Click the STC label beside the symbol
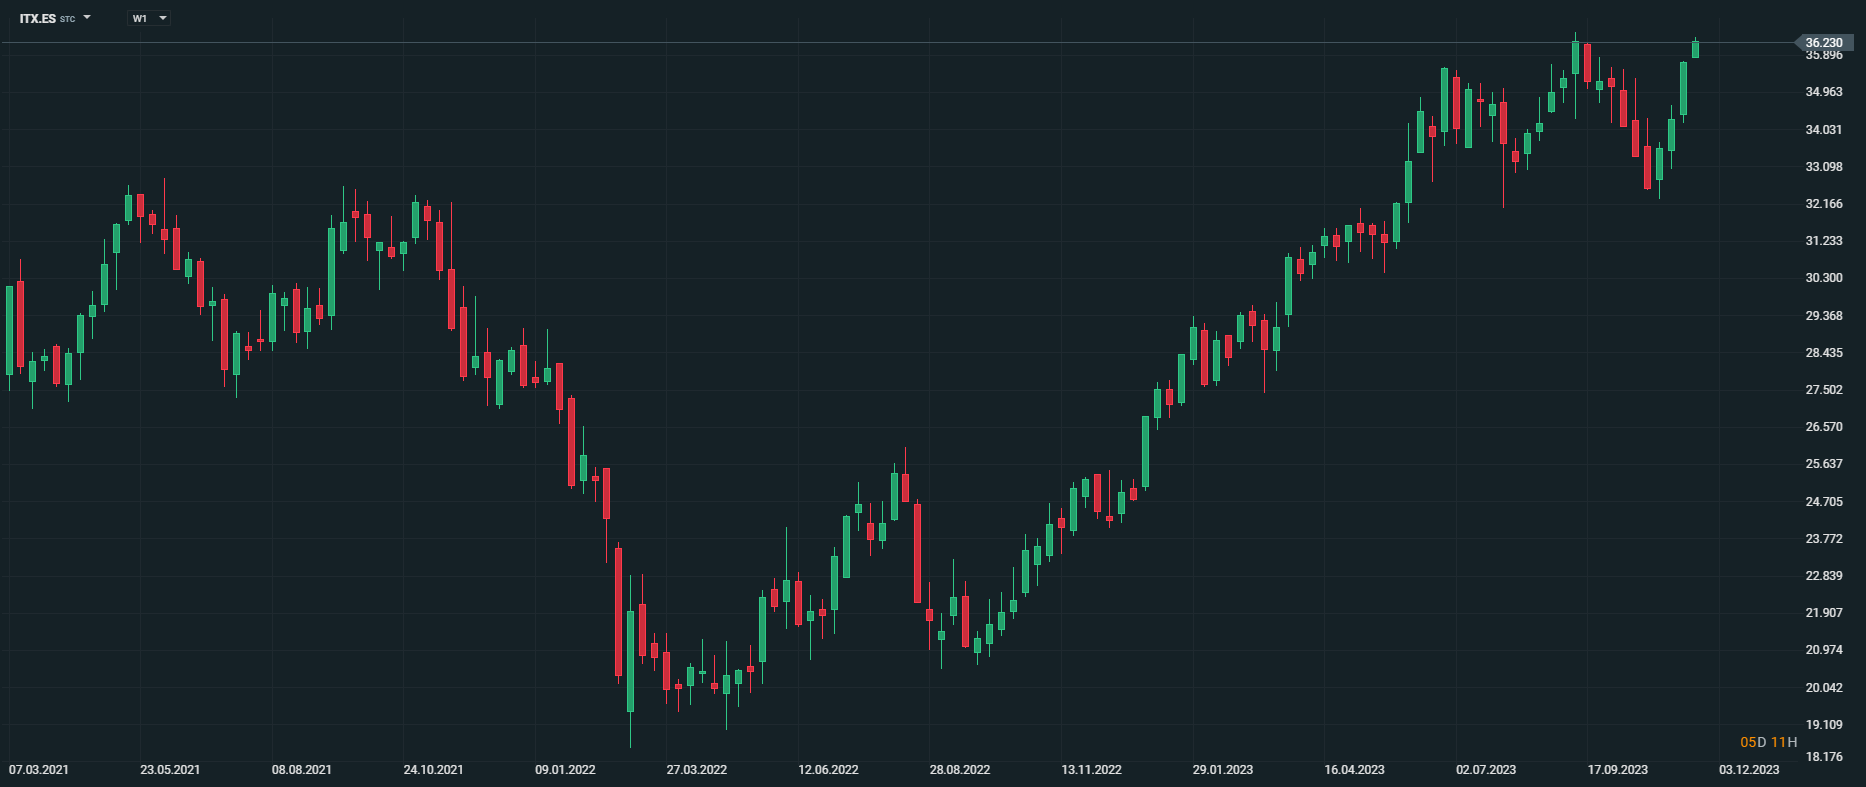Screen dimensions: 1866x787 tap(68, 19)
